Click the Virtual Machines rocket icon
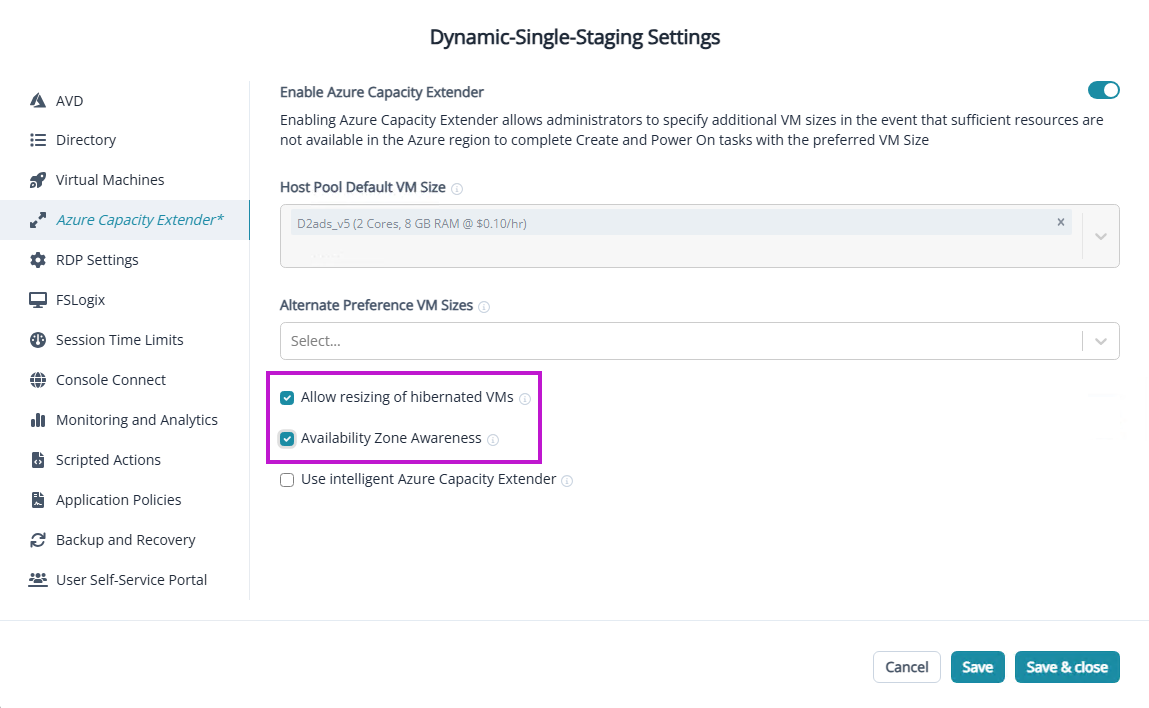The image size is (1149, 708). pyautogui.click(x=38, y=180)
